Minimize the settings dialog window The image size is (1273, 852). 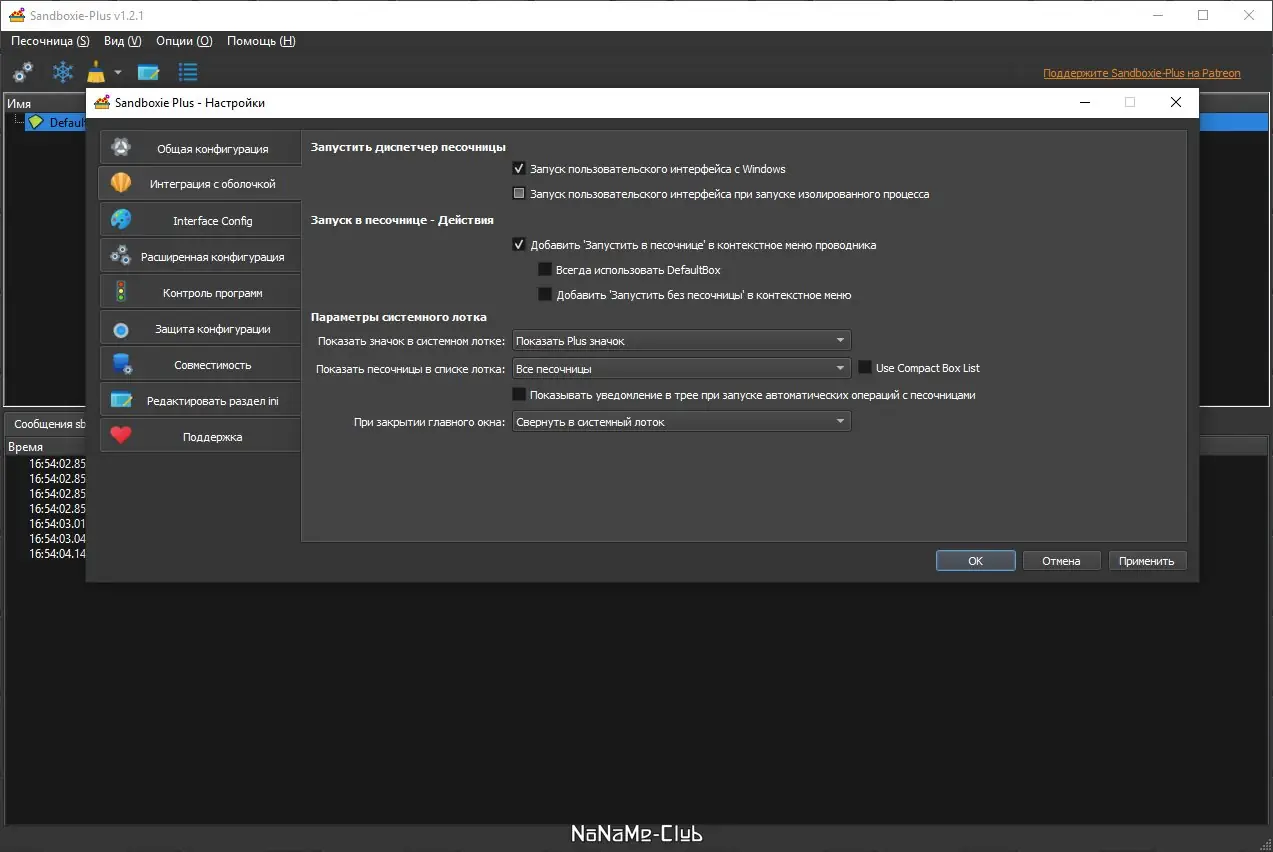pyautogui.click(x=1084, y=102)
